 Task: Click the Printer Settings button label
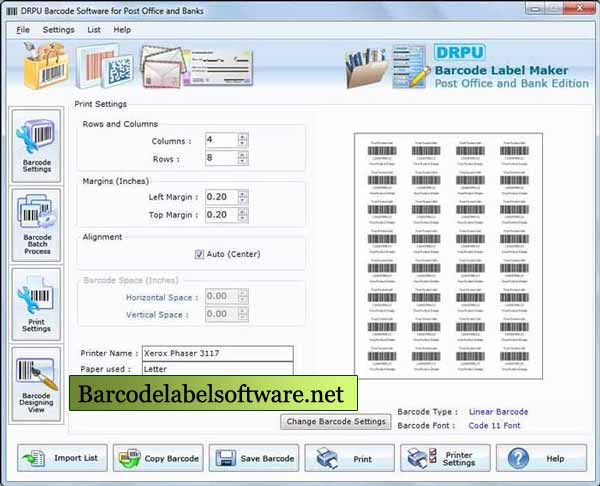[x=459, y=458]
